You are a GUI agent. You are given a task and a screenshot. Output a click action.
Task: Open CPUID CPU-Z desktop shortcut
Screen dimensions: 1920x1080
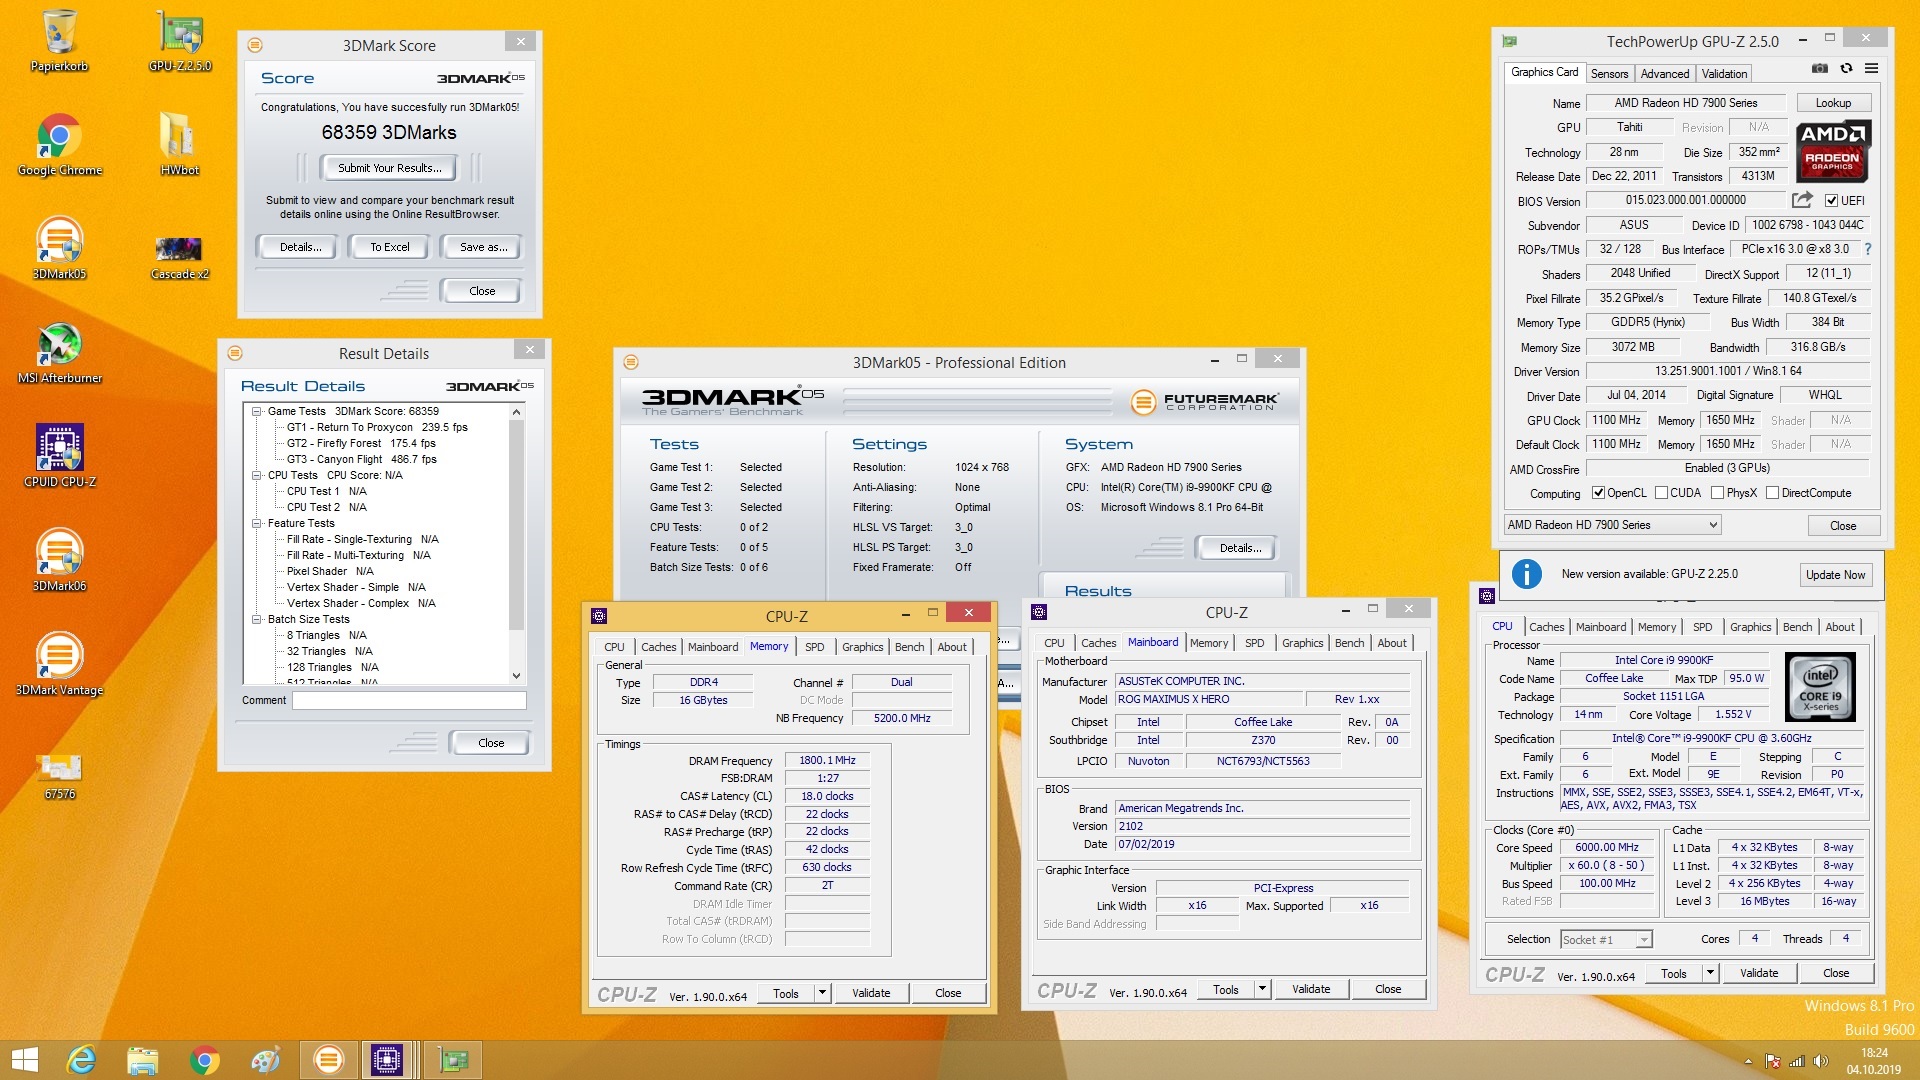(x=59, y=455)
